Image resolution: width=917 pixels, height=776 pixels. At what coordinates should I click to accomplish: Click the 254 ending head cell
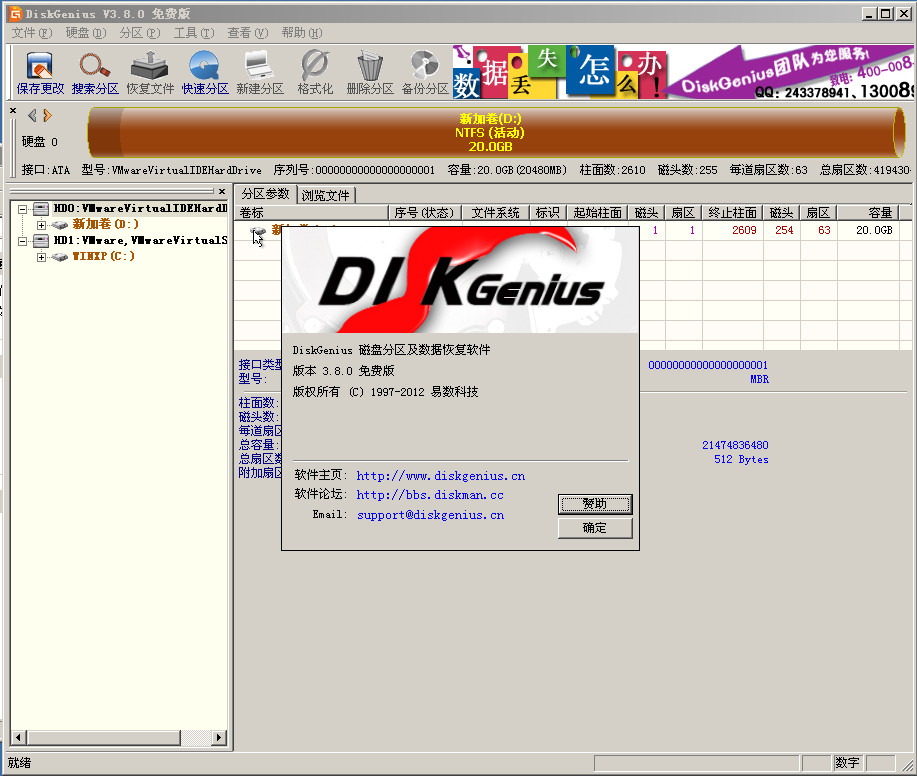point(784,230)
